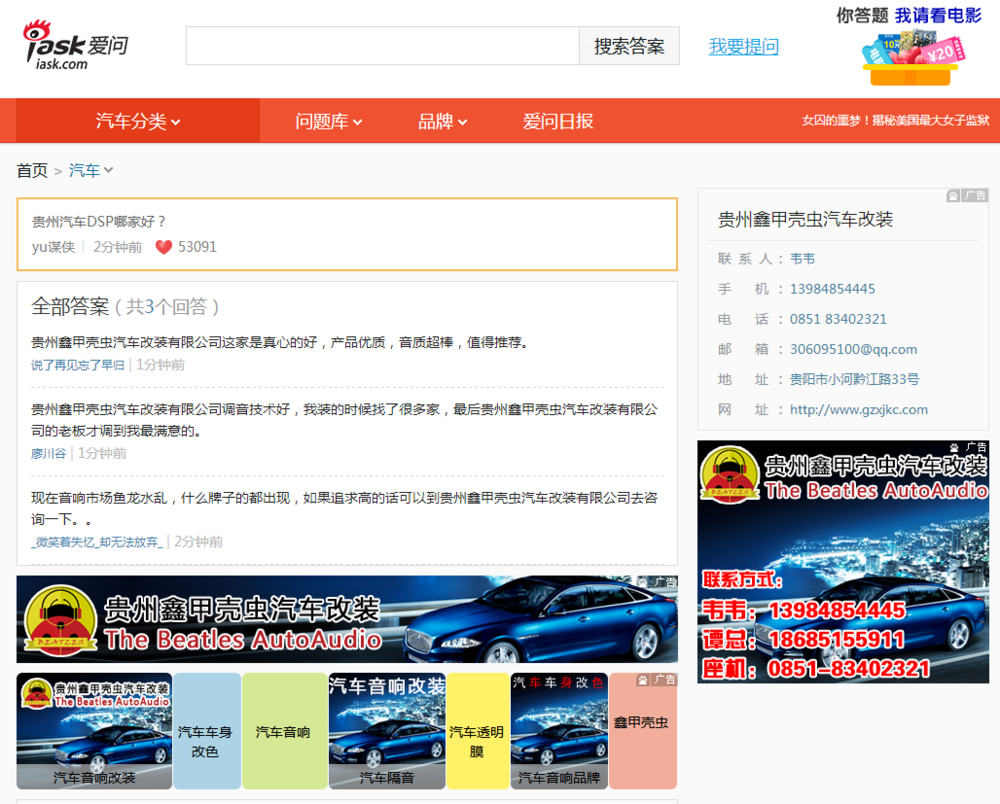Click the 全部答案 heading
1000x804 pixels.
tap(70, 307)
